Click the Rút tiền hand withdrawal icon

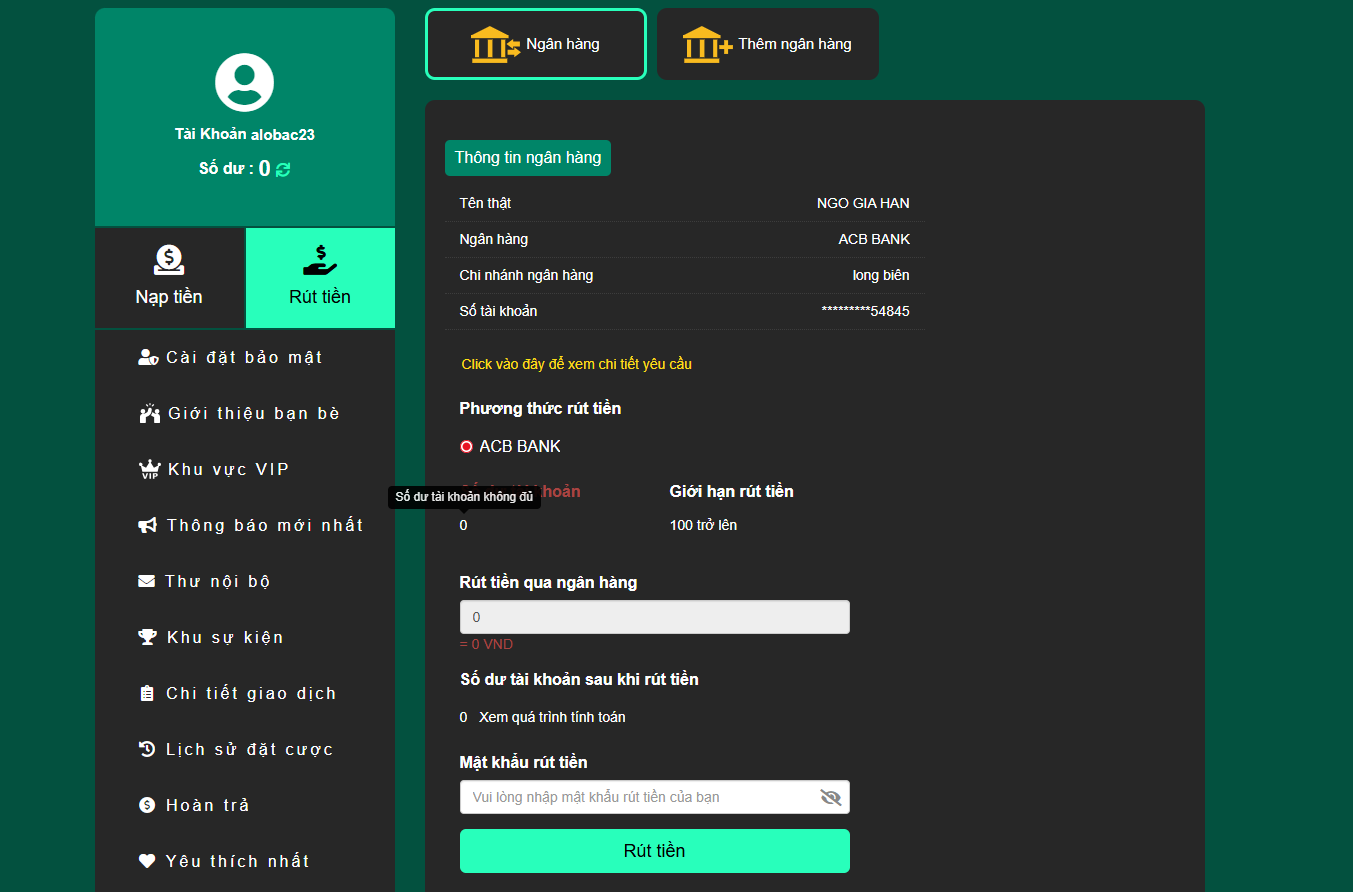pyautogui.click(x=319, y=259)
